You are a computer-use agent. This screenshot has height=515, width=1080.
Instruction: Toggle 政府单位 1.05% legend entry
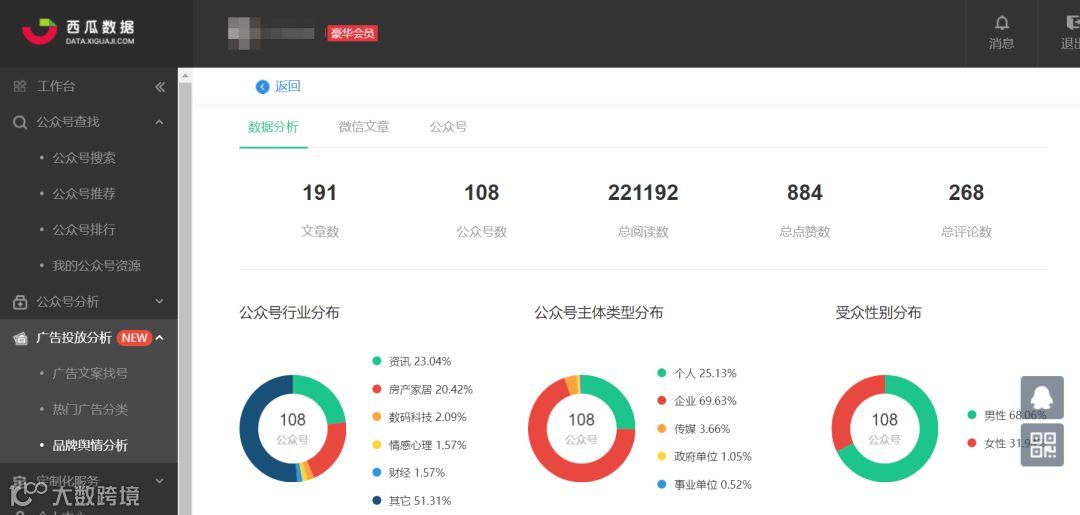(704, 456)
